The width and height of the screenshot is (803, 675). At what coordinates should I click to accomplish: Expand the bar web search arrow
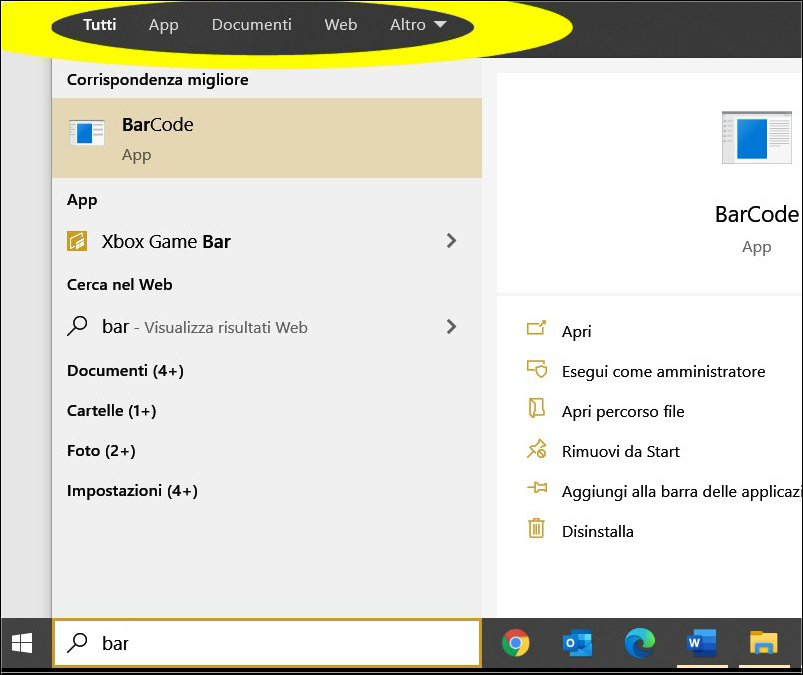coord(451,326)
